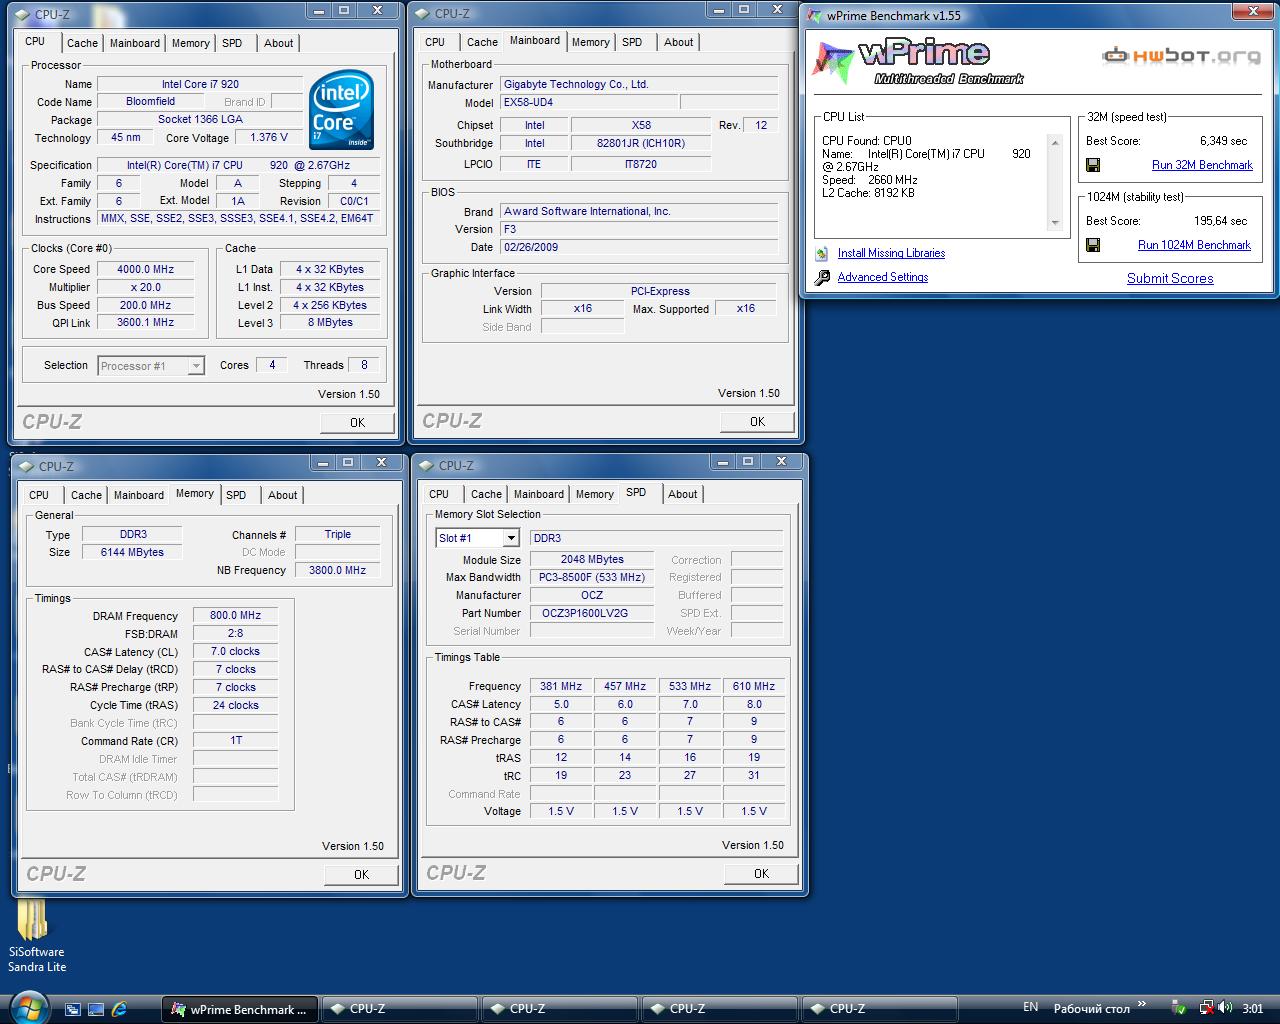Open the Advanced Settings link
The width and height of the screenshot is (1280, 1024).
[x=883, y=278]
